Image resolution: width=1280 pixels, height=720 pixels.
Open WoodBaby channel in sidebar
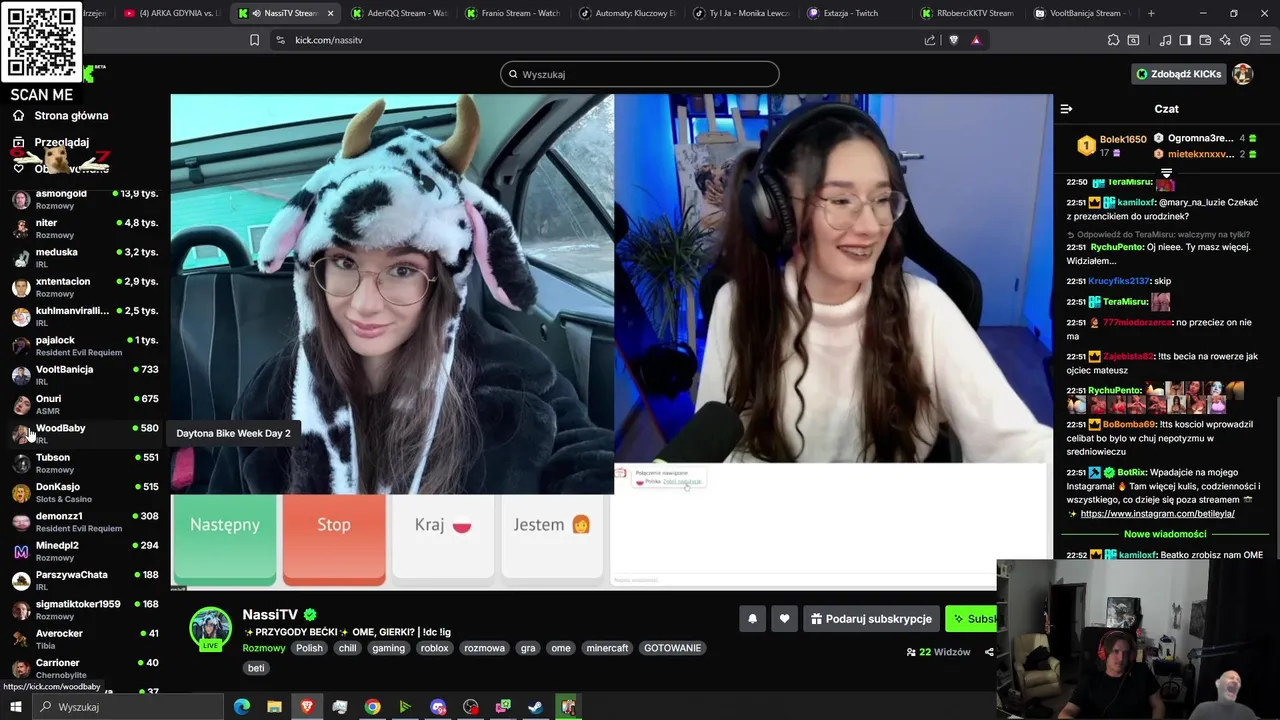(x=85, y=433)
